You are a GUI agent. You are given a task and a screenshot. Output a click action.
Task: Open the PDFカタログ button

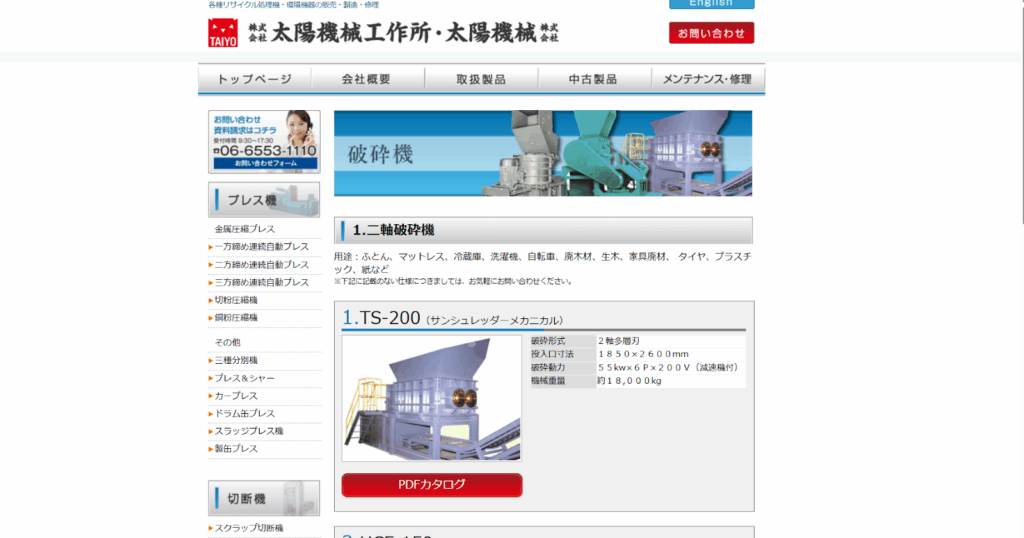coord(432,484)
